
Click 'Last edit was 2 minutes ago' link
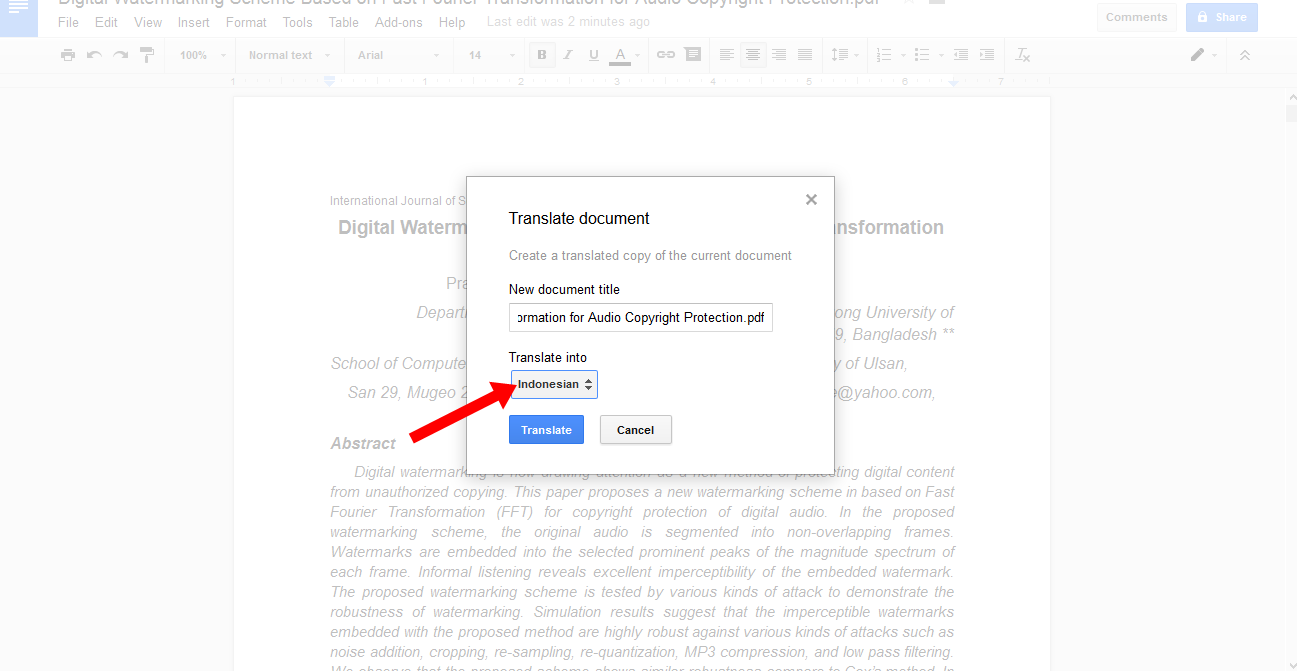click(568, 21)
